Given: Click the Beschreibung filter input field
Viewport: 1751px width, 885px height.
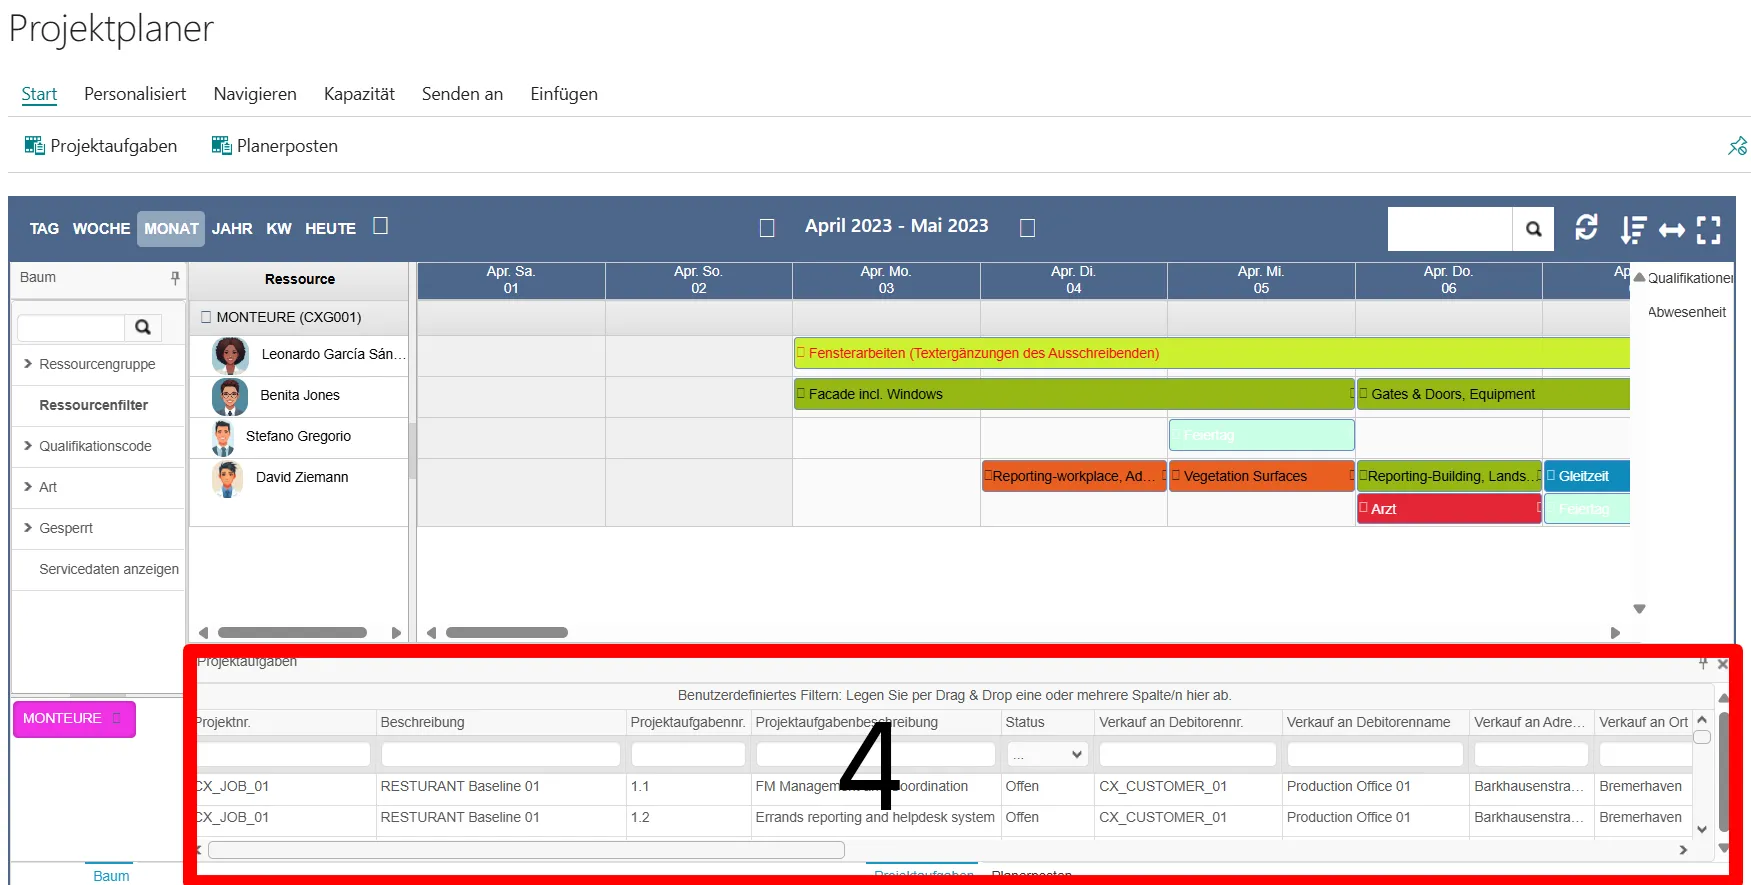Looking at the screenshot, I should 500,754.
